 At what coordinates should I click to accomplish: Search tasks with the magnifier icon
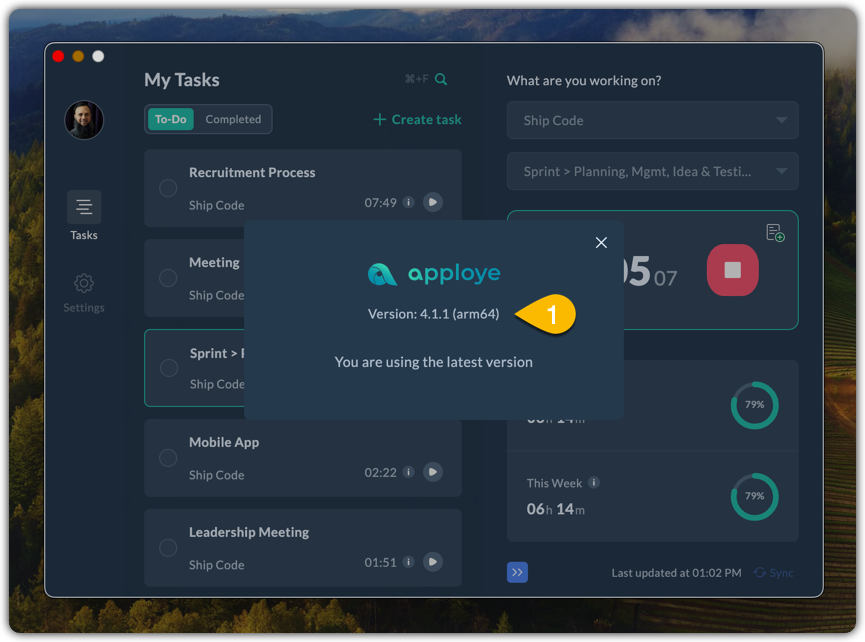click(x=441, y=79)
